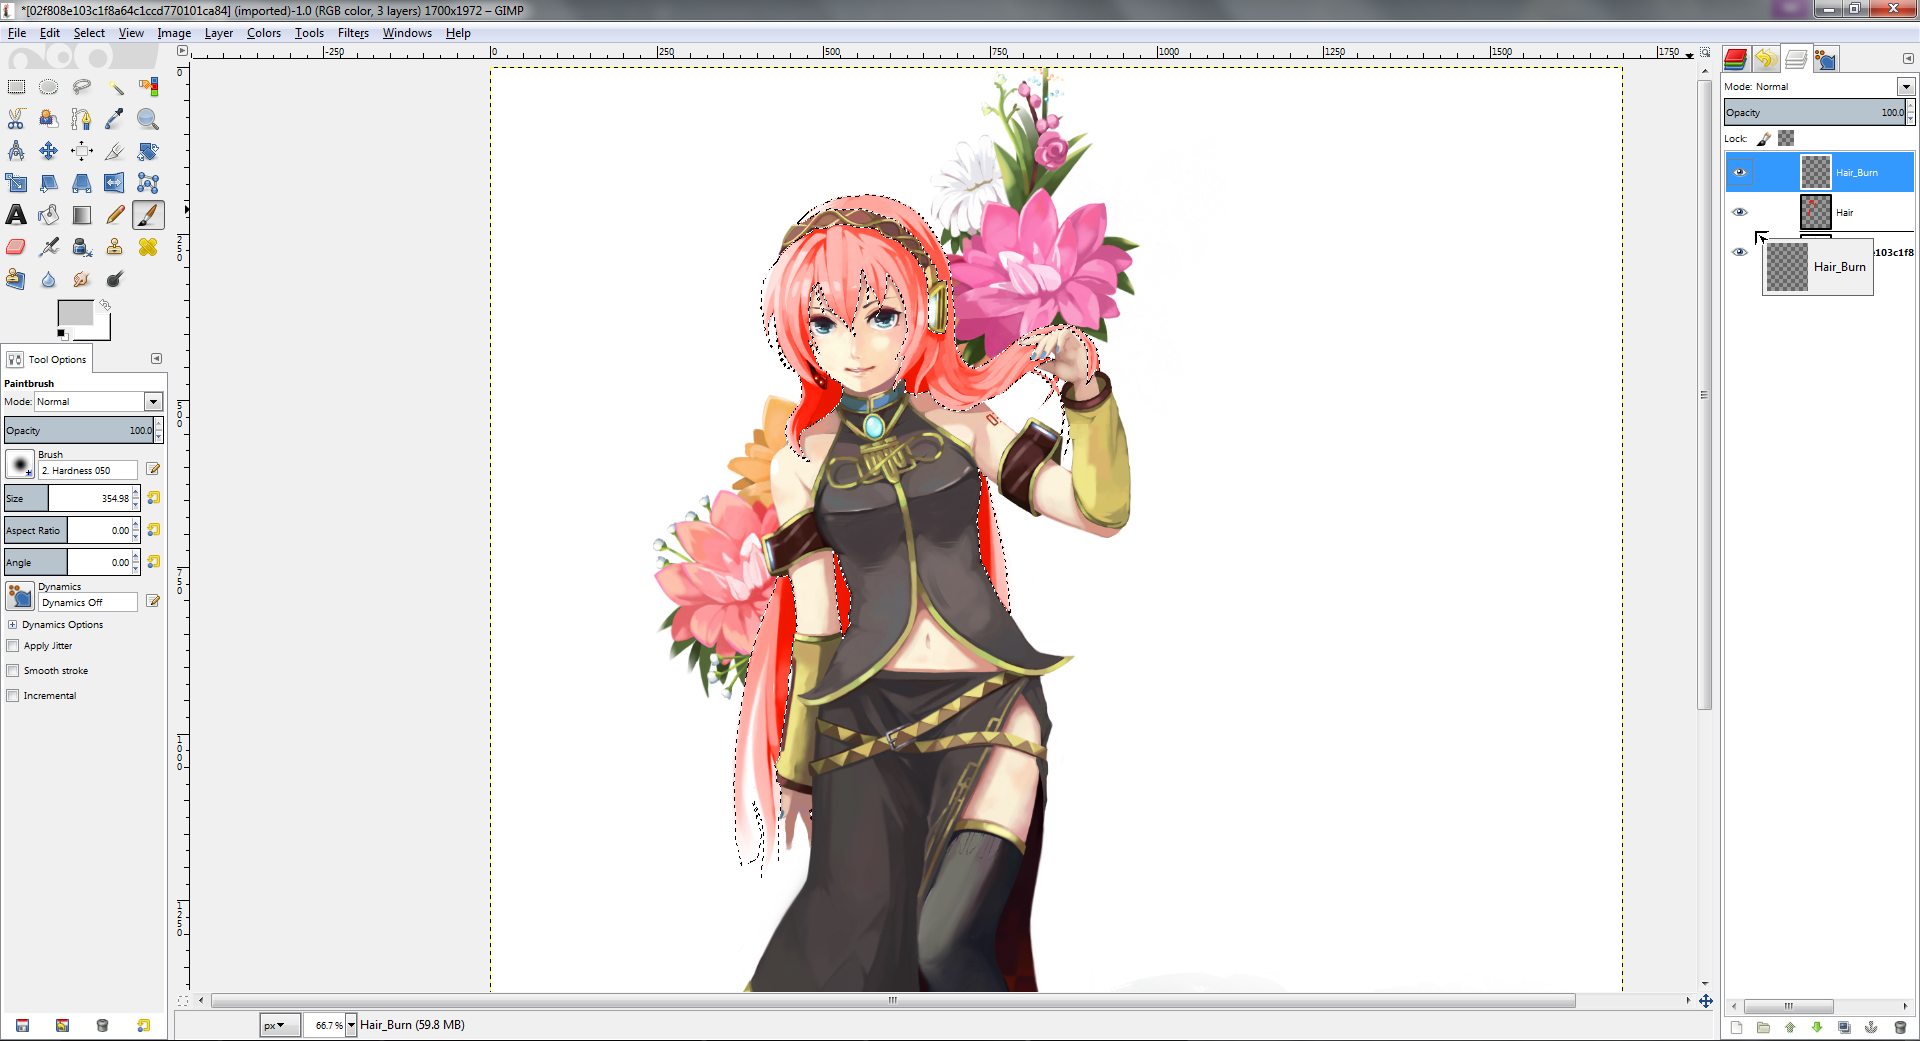
Task: Select the Dodge/Burn tool
Action: [115, 279]
